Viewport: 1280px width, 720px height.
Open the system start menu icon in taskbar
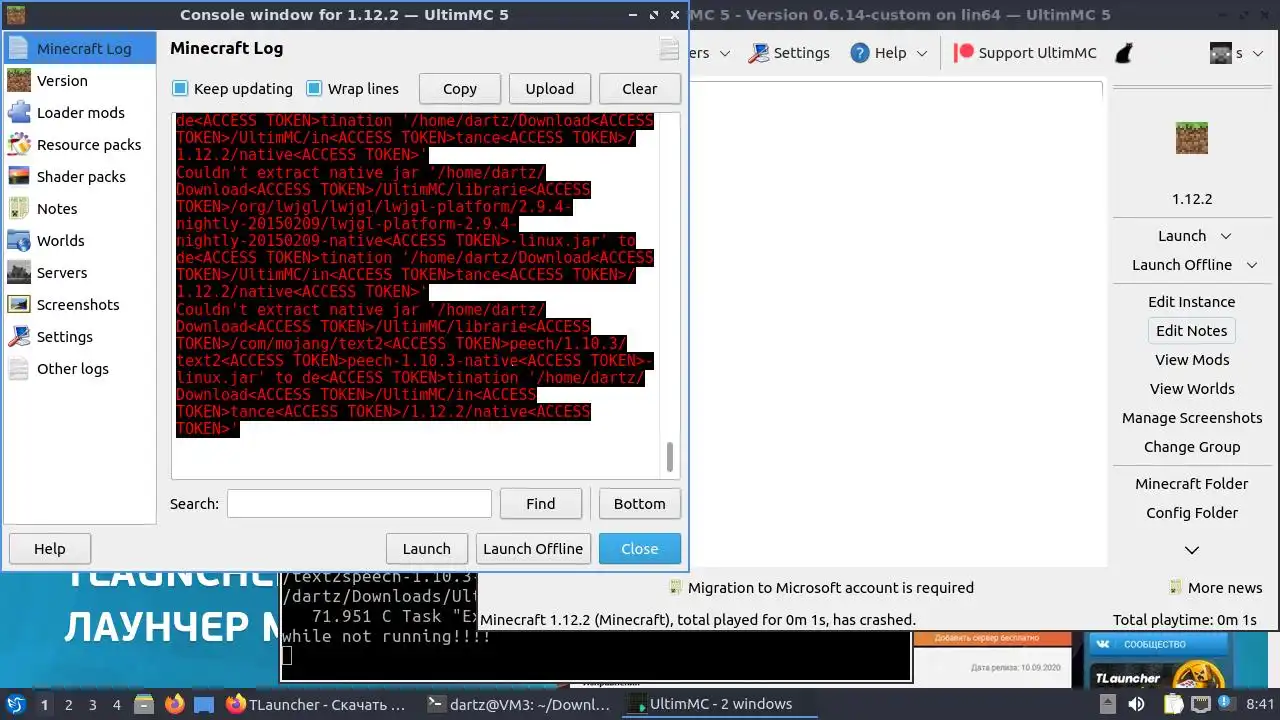(x=15, y=704)
